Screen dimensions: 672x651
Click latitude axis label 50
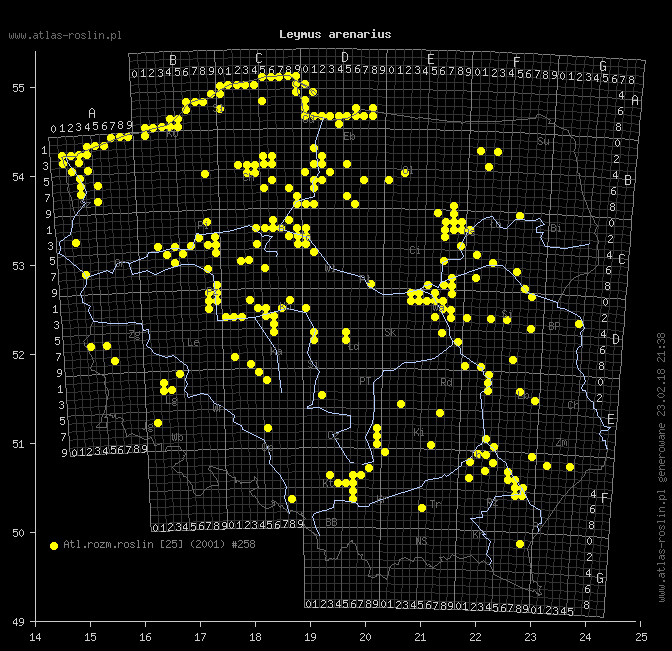(18, 533)
